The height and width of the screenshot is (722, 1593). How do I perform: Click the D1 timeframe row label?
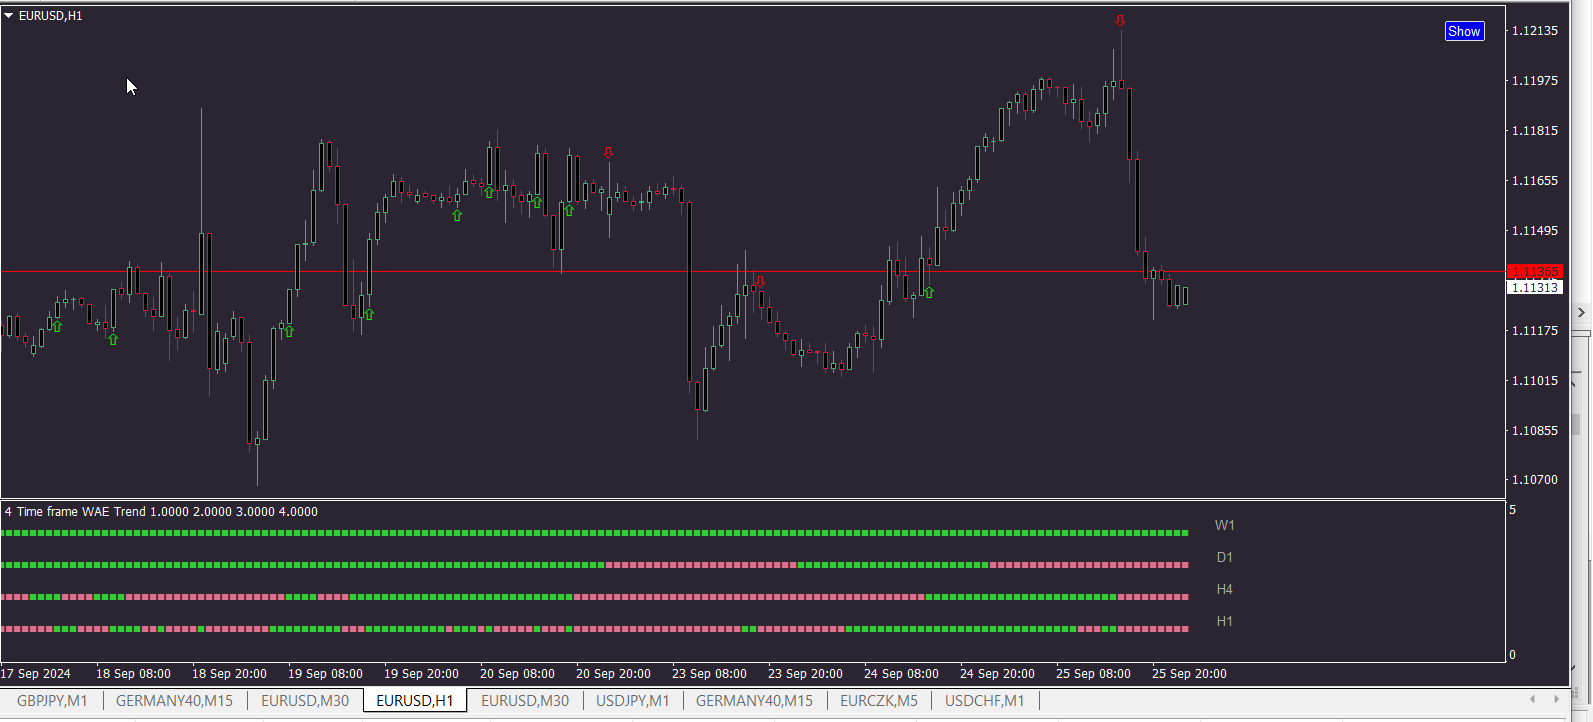pyautogui.click(x=1225, y=557)
